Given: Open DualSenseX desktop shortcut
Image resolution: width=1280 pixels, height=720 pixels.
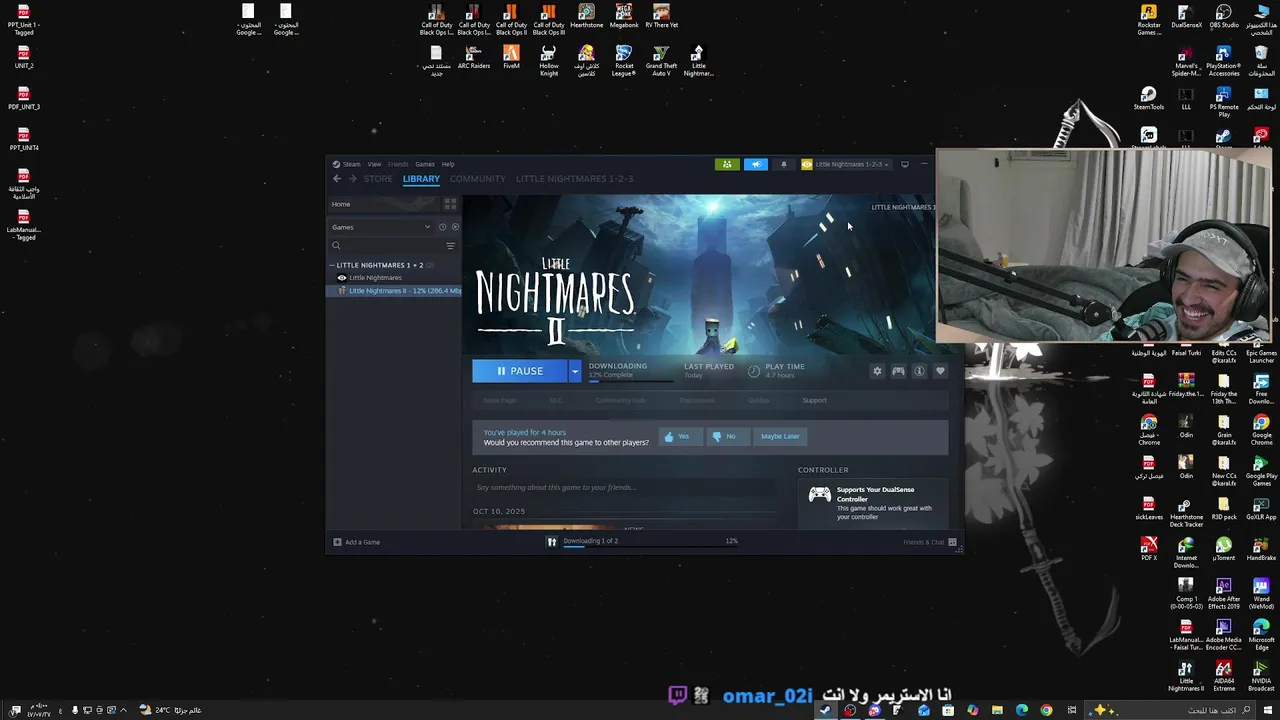Looking at the screenshot, I should pos(1187,17).
